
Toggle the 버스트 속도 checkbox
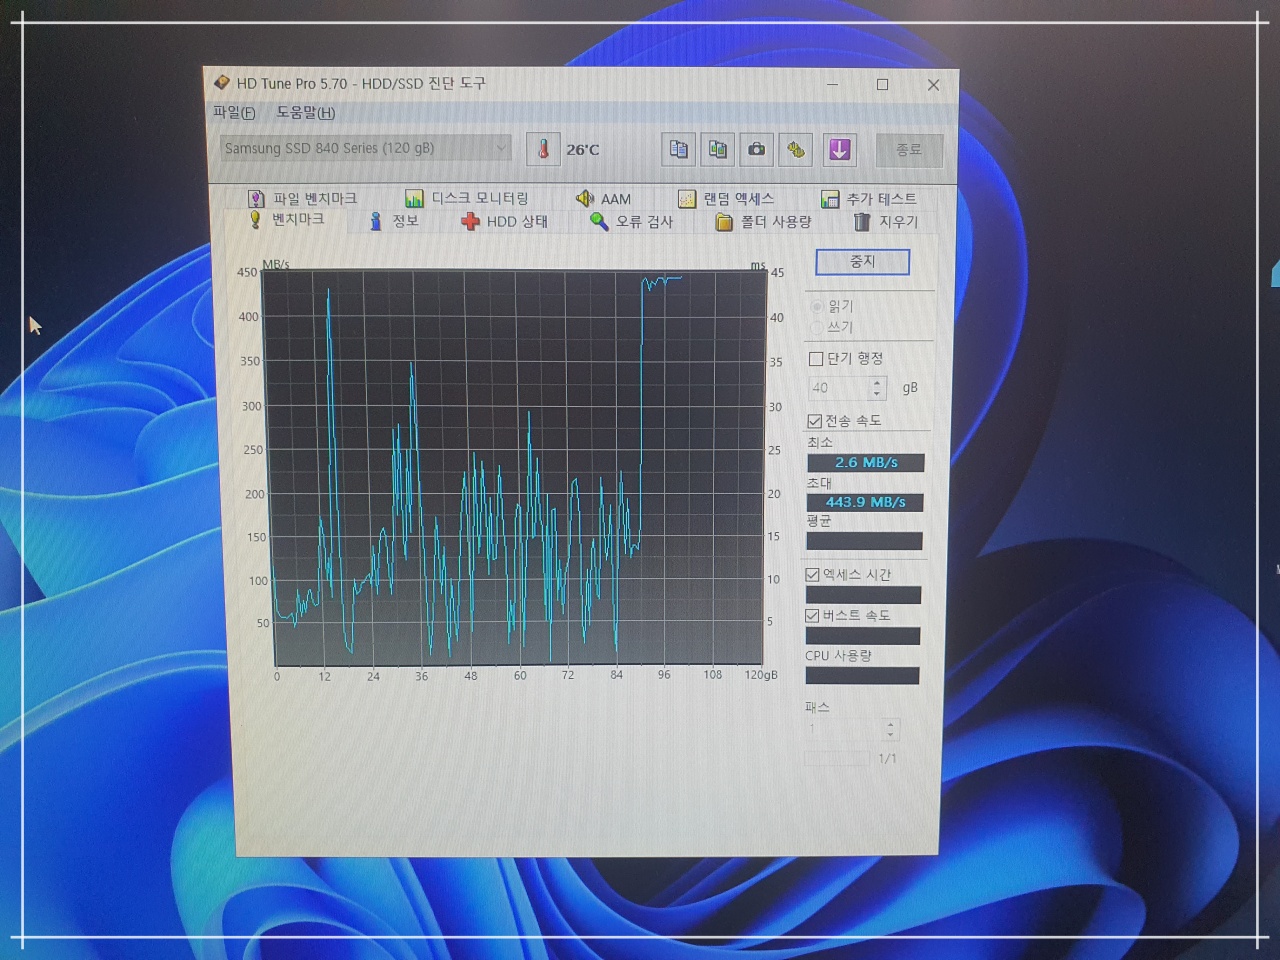pyautogui.click(x=813, y=616)
